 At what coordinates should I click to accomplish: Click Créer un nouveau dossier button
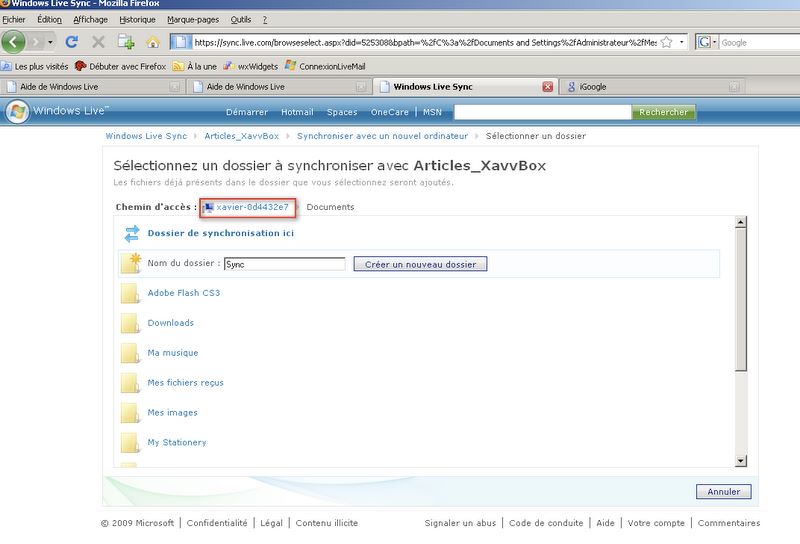(x=420, y=264)
